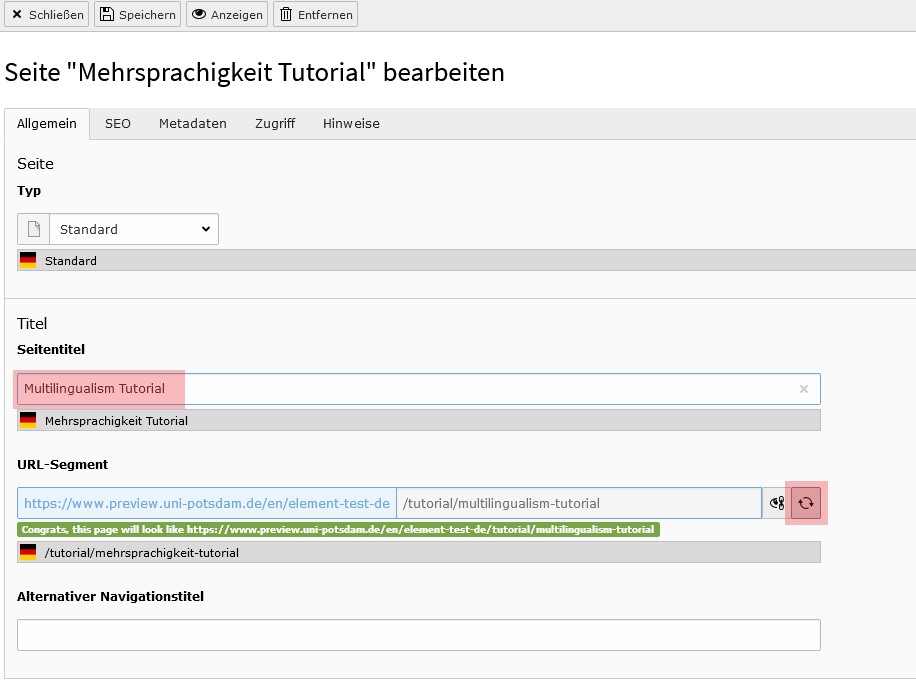Viewport: 916px width, 689px height.
Task: Select the Hinweise tab
Action: pyautogui.click(x=351, y=124)
